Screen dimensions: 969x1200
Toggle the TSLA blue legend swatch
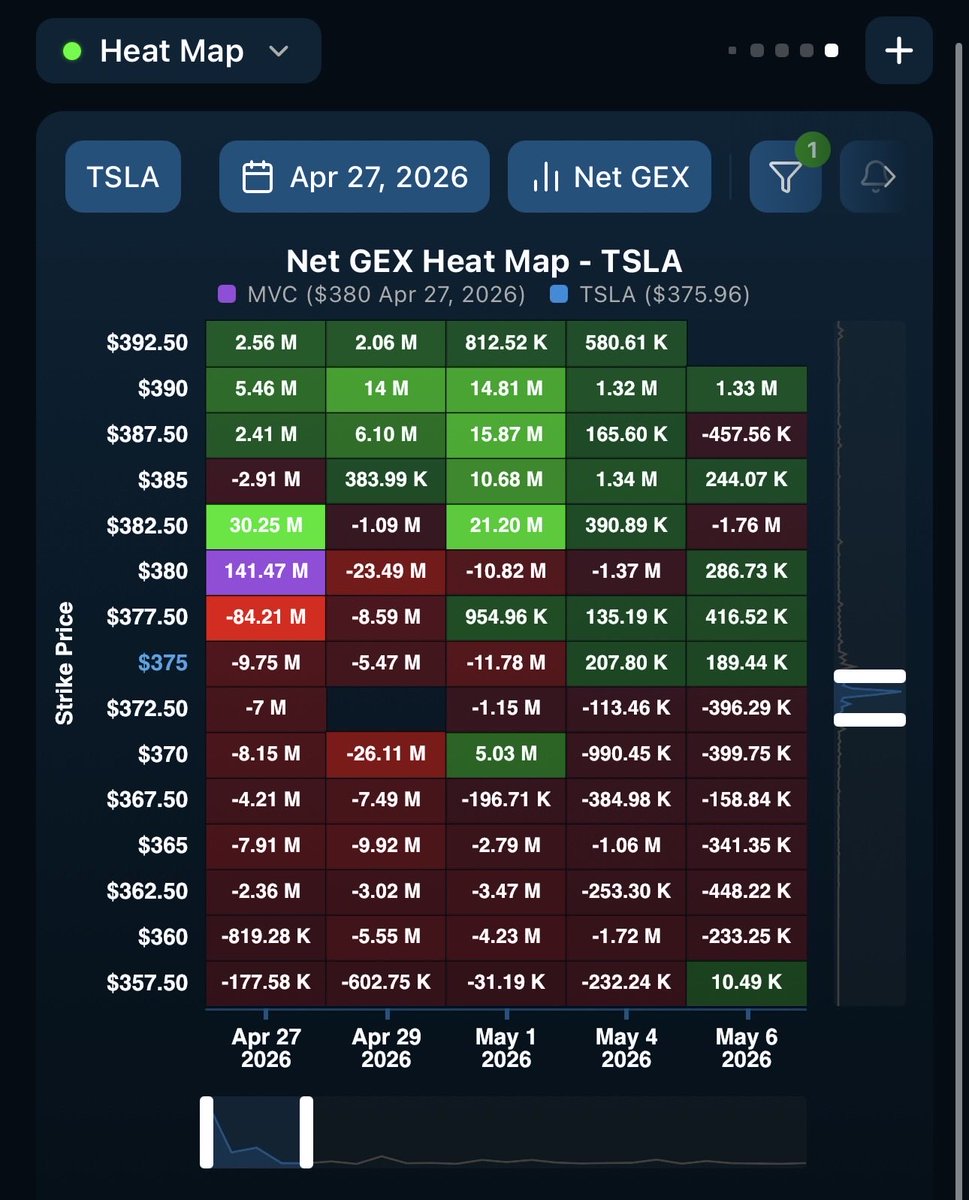click(560, 295)
